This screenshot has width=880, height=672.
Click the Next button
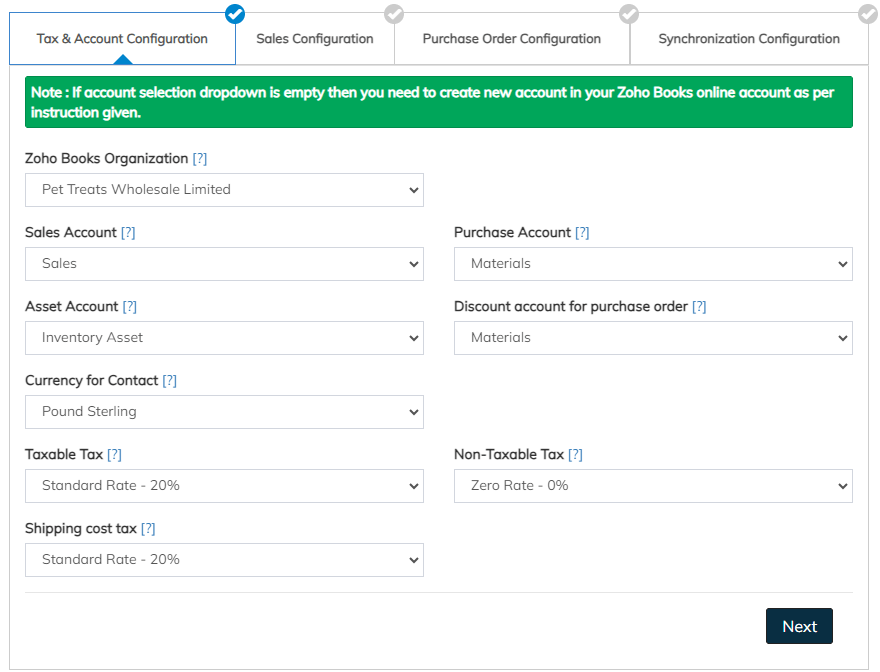coord(799,626)
